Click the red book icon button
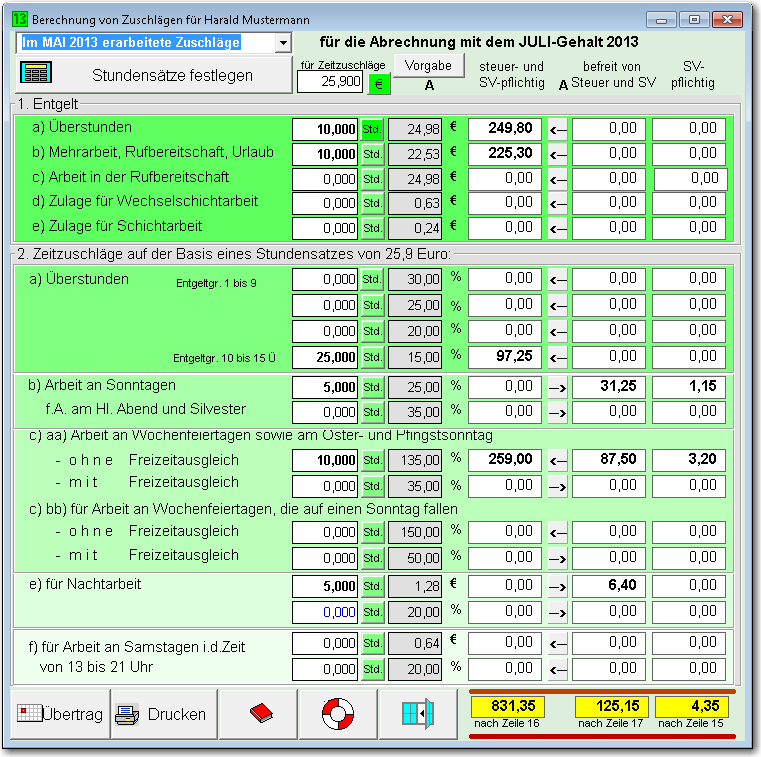This screenshot has width=761, height=757. click(259, 714)
